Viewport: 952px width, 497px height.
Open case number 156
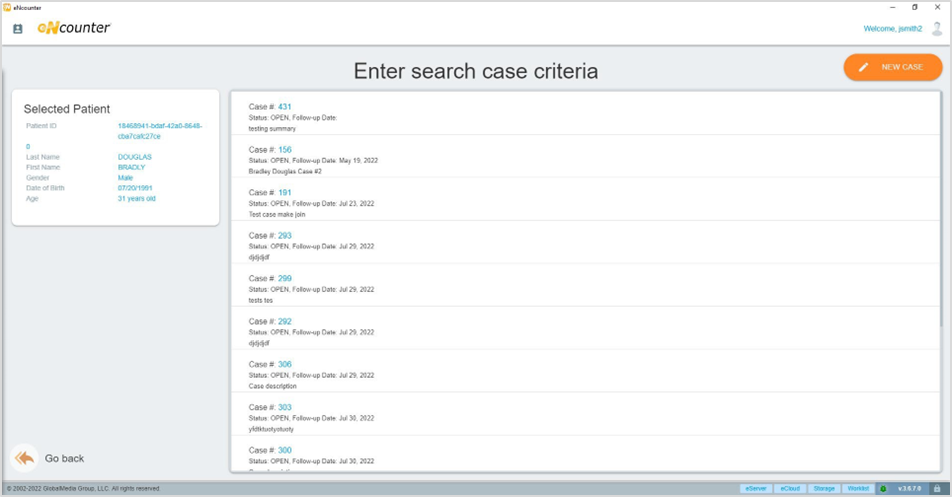(285, 150)
